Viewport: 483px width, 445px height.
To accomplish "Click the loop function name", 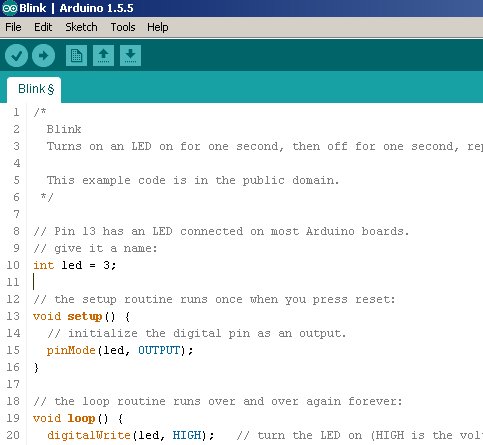I will coord(81,418).
